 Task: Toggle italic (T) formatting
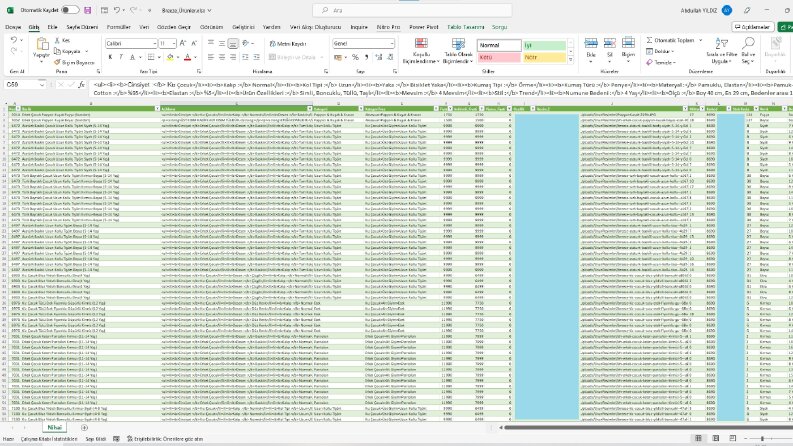(x=121, y=57)
